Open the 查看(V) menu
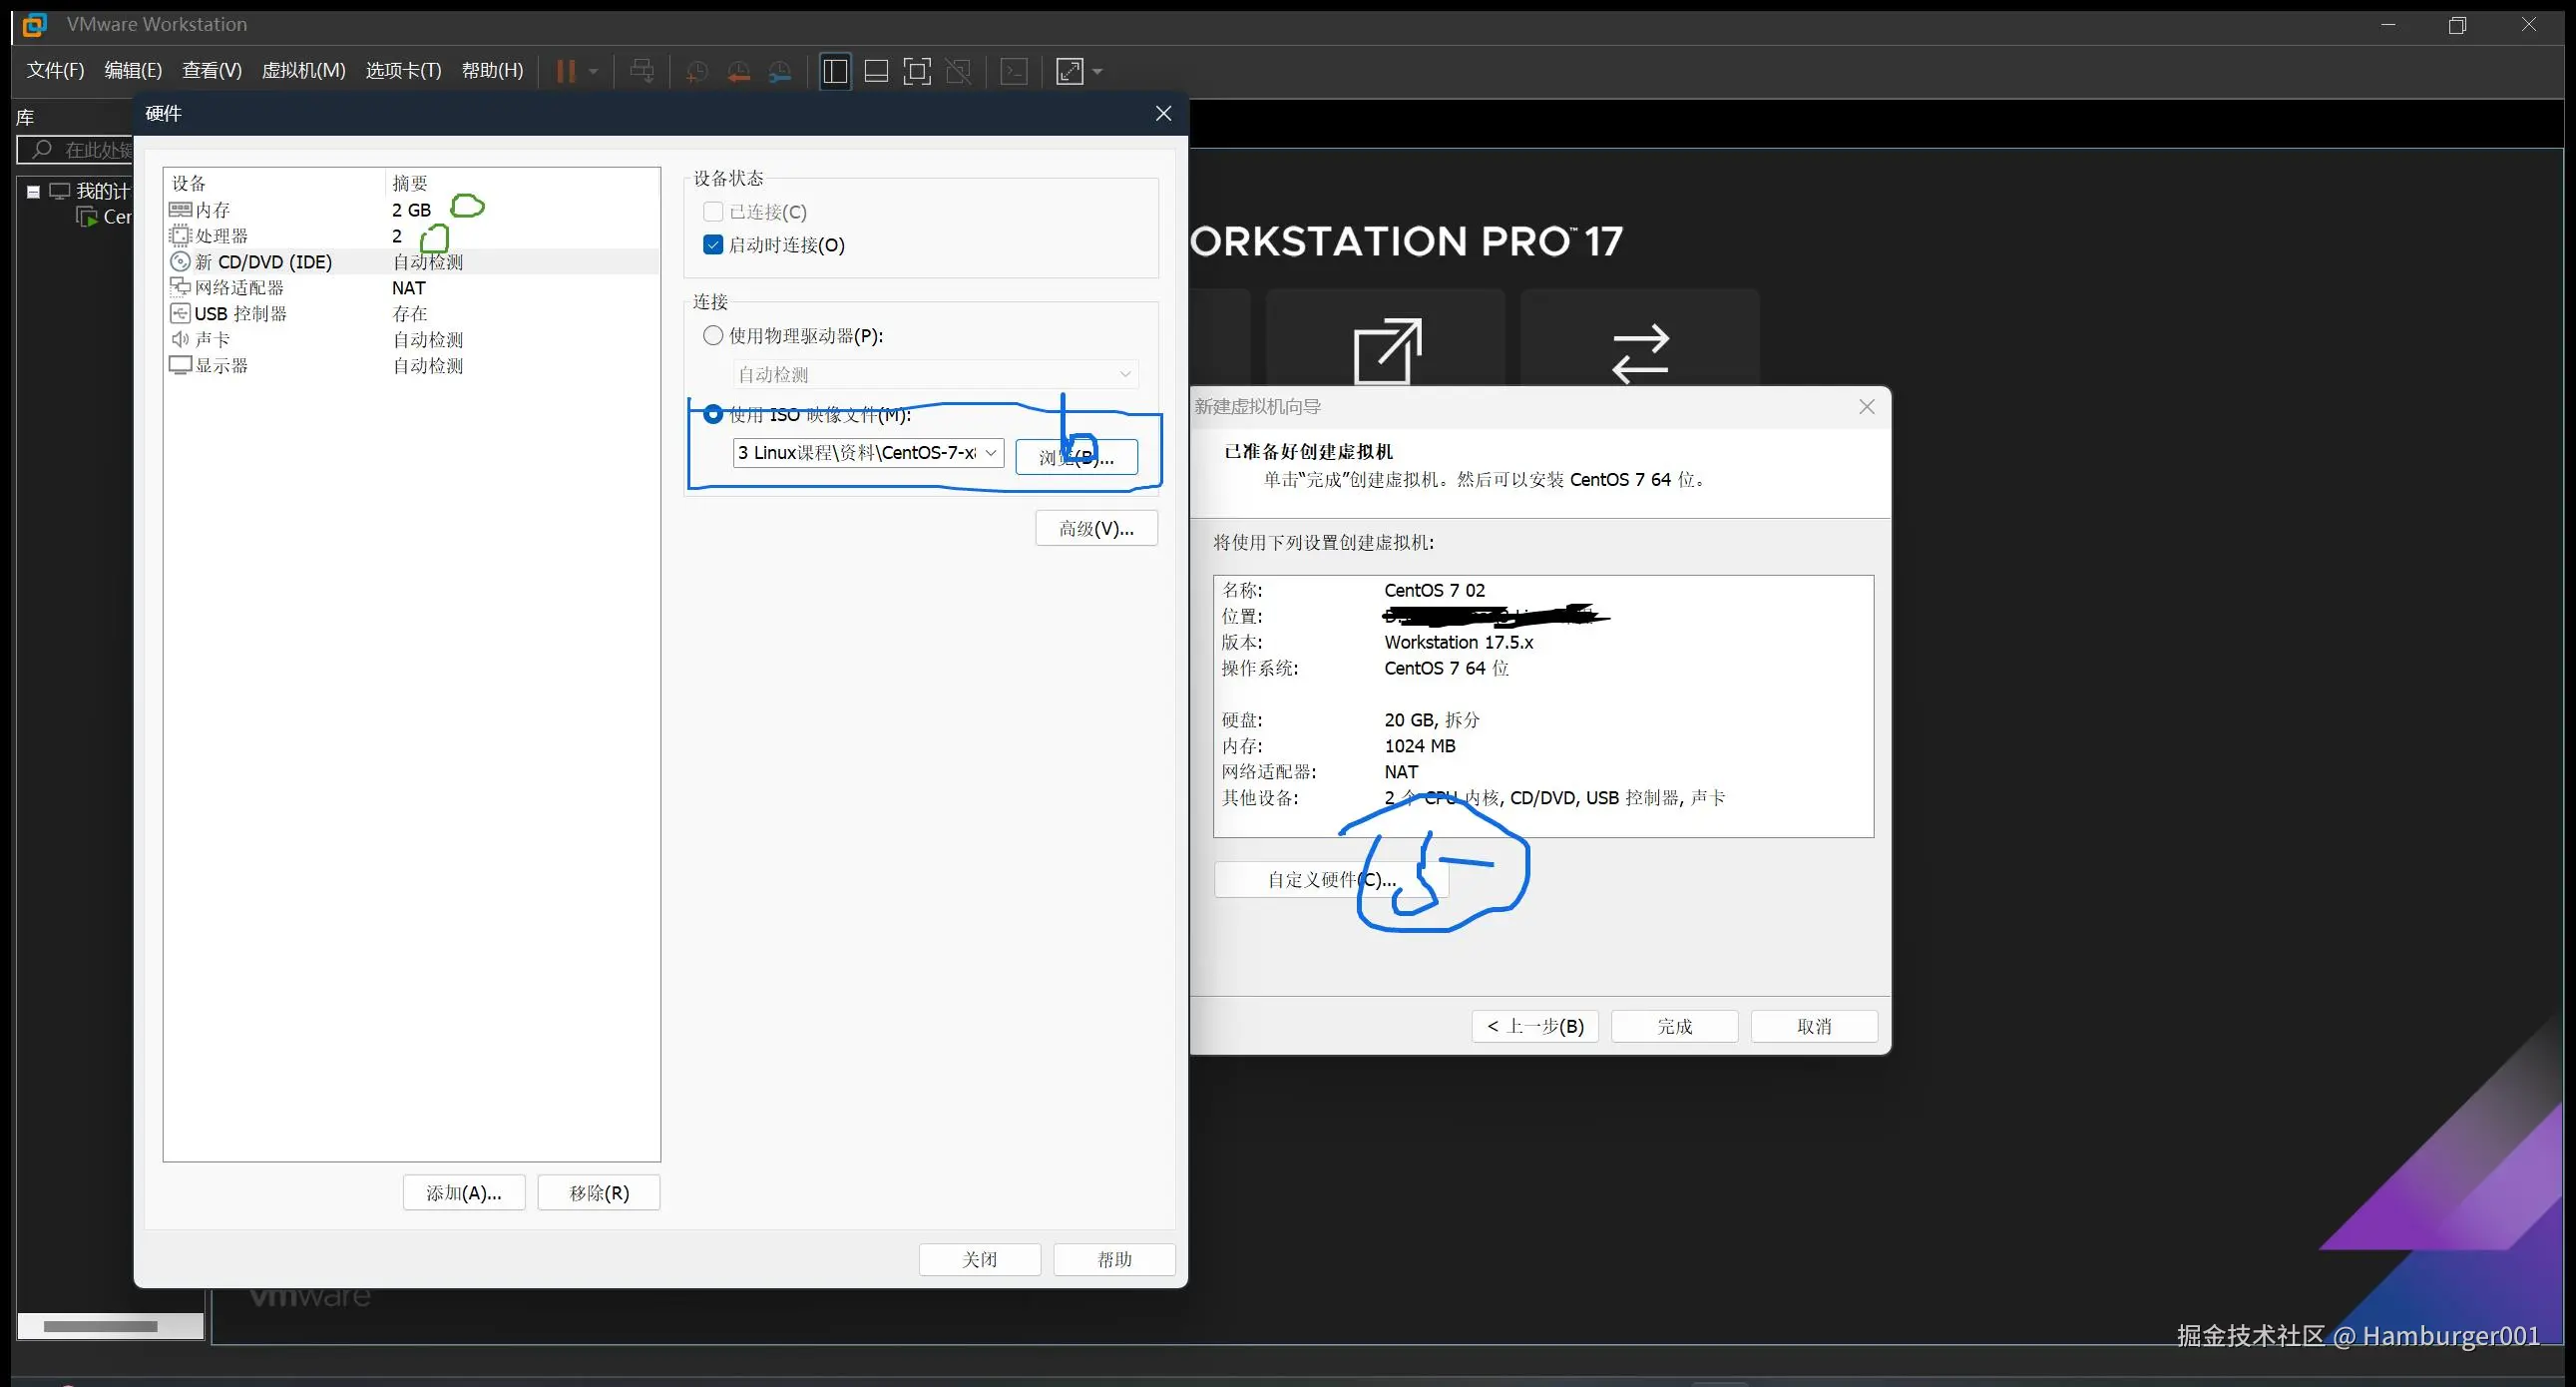 pyautogui.click(x=211, y=70)
